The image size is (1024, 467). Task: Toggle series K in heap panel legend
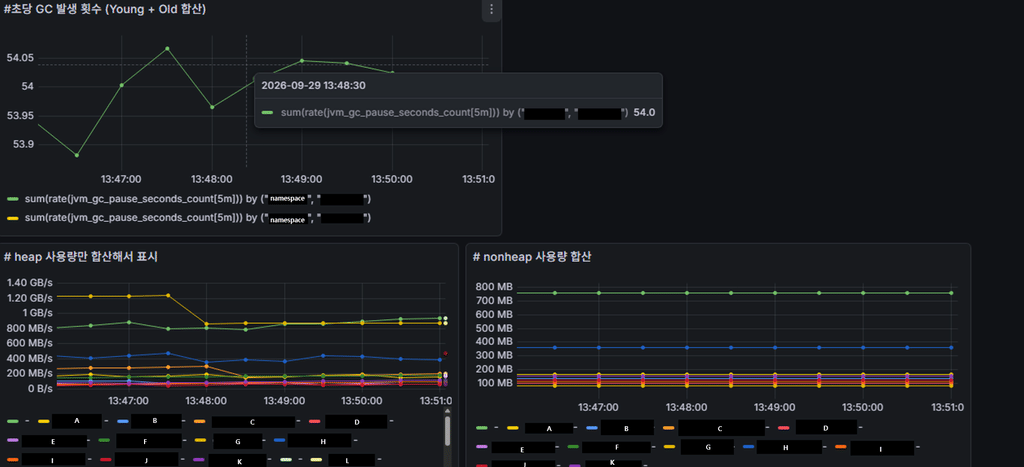(x=238, y=460)
